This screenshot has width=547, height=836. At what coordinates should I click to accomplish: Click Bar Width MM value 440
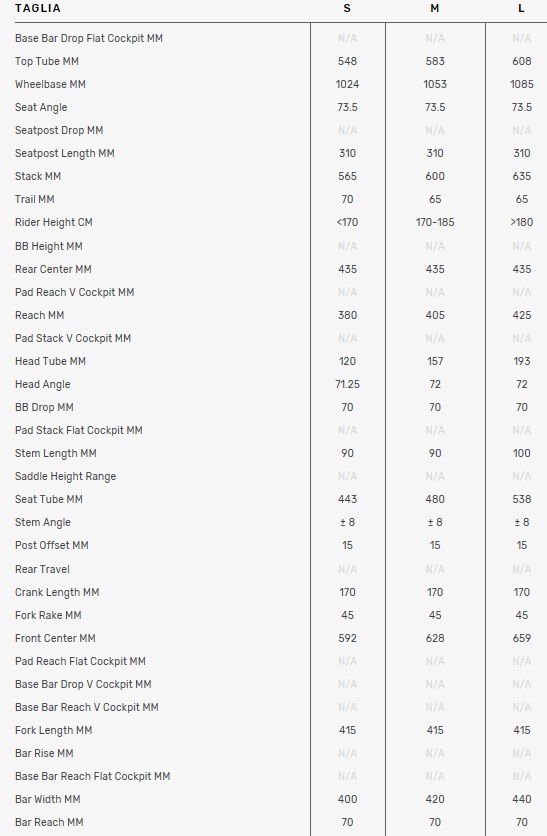pyautogui.click(x=521, y=799)
